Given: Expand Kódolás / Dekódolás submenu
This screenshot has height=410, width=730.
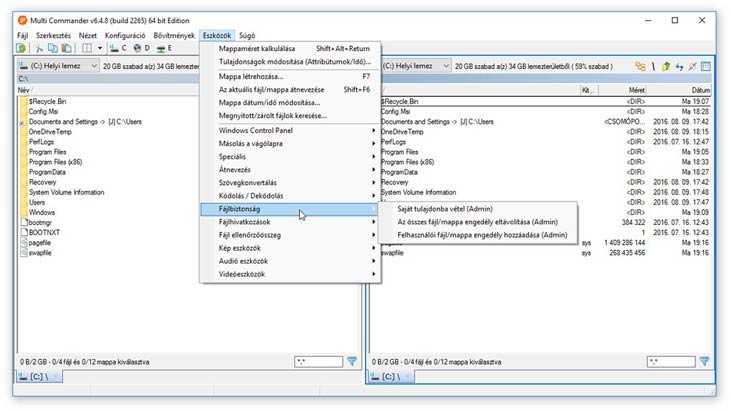Looking at the screenshot, I should click(x=291, y=195).
